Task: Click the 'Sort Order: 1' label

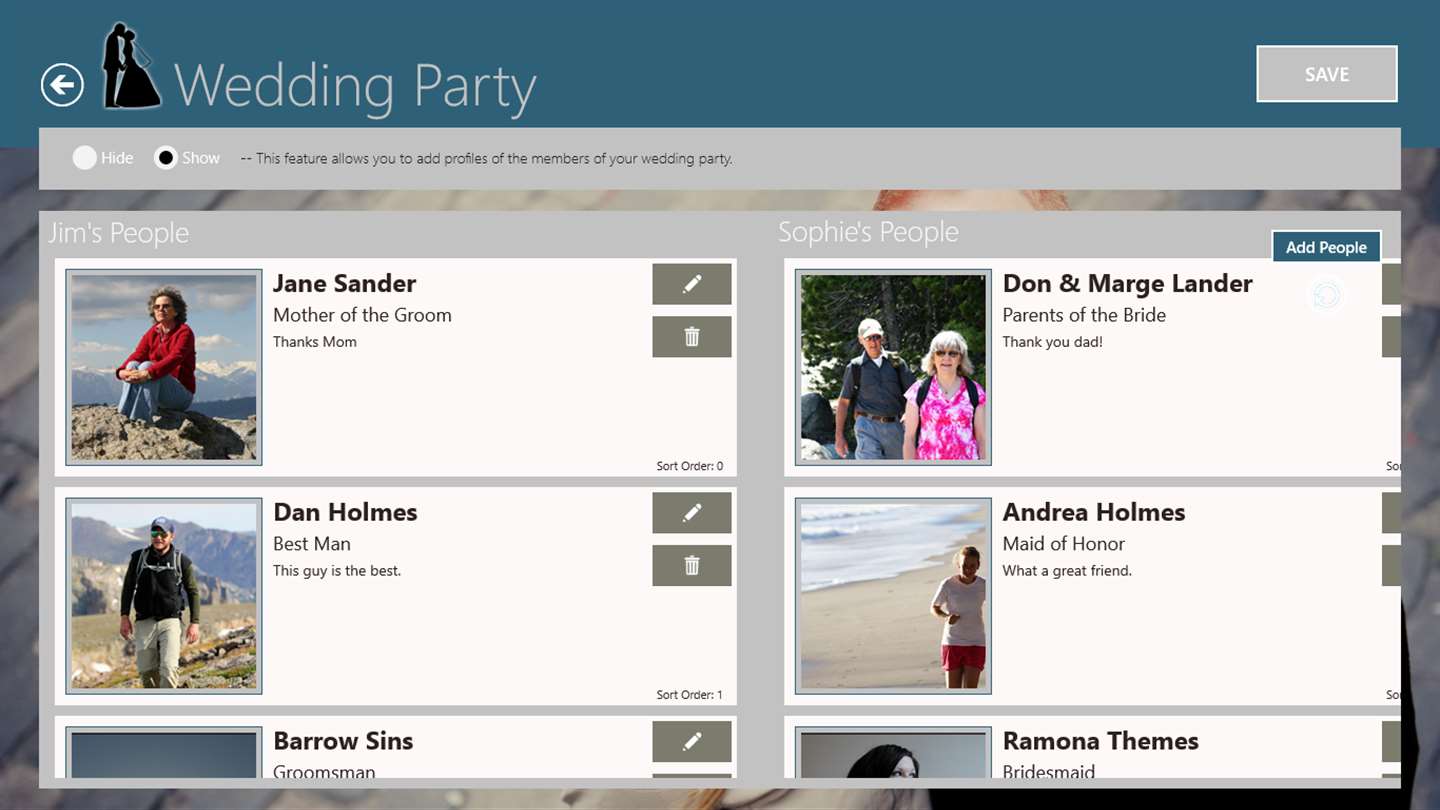Action: point(690,695)
